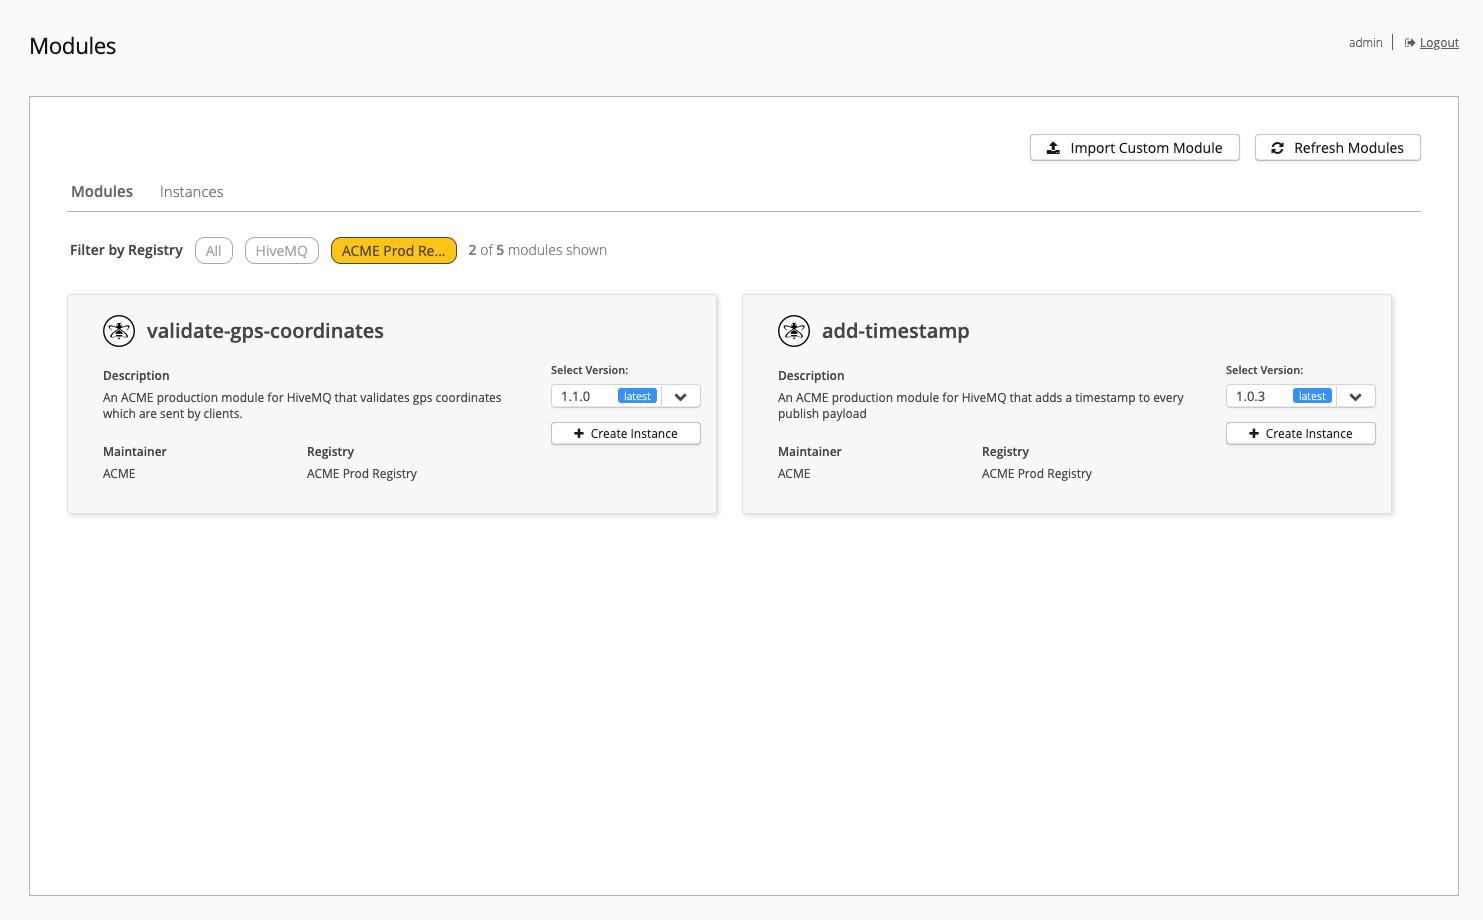Click the logout arrow icon
Image resolution: width=1483 pixels, height=920 pixels.
[x=1410, y=43]
